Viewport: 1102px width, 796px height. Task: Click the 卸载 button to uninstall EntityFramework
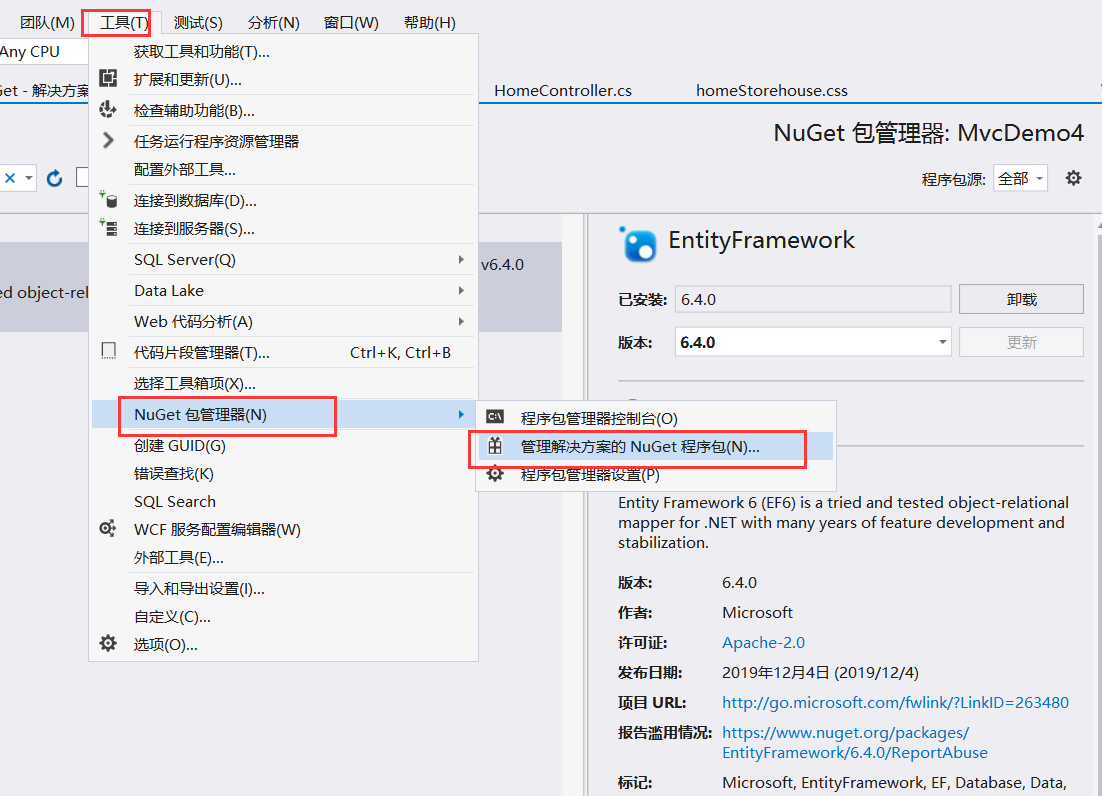(1021, 298)
